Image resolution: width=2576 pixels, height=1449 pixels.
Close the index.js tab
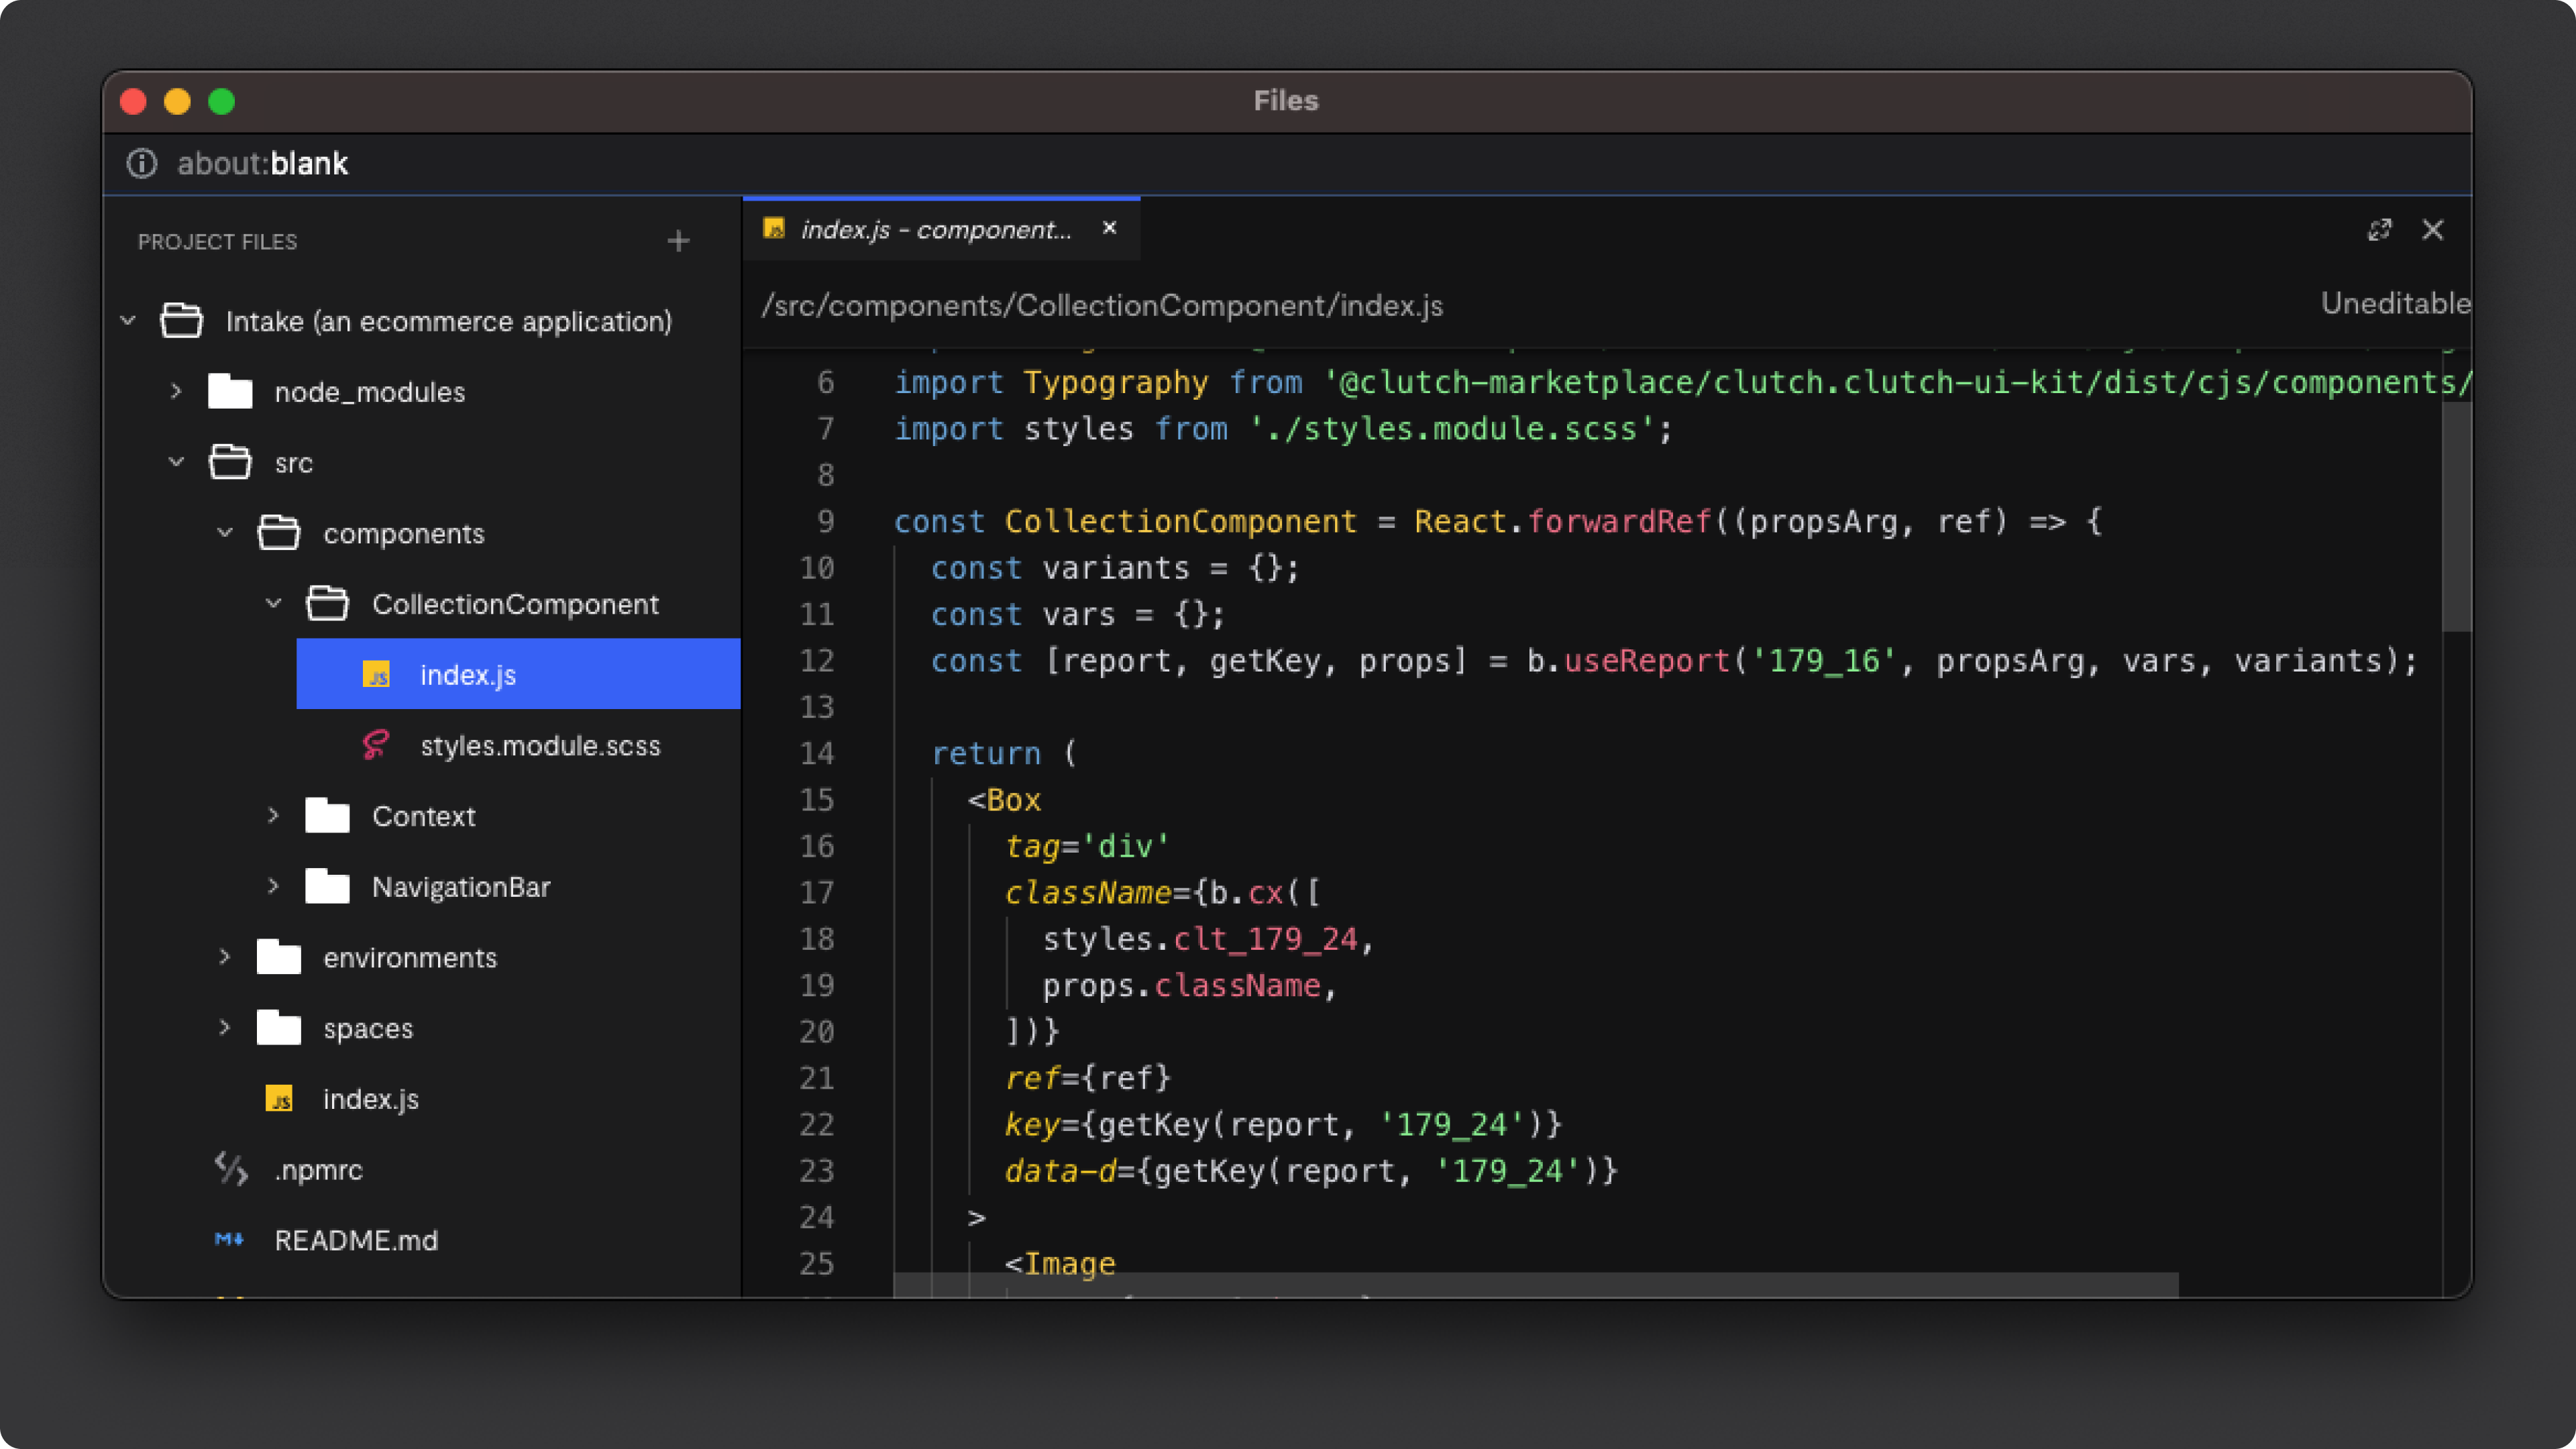(x=1109, y=228)
